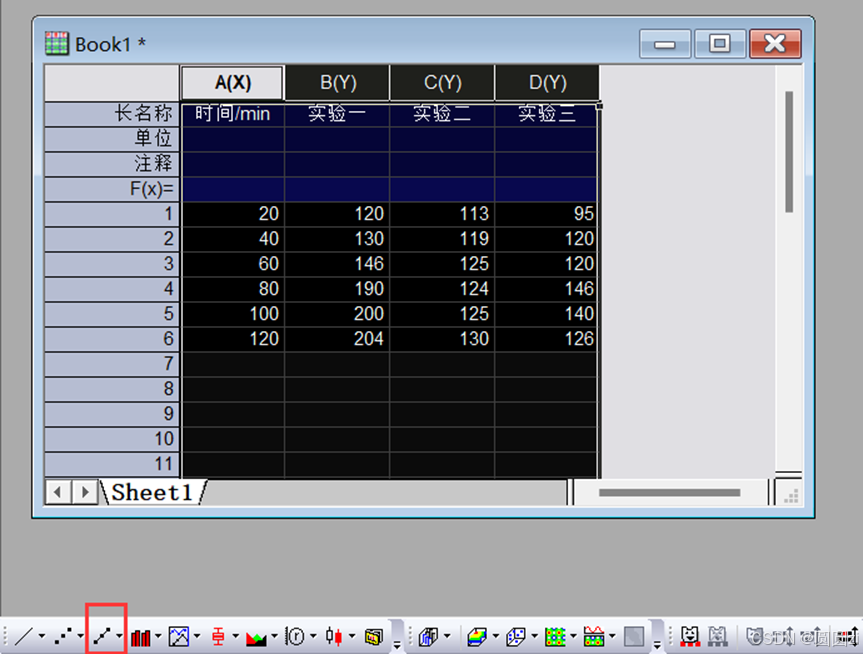Open overflow arrow of 3D graphs toolbar
The image size is (863, 654).
click(657, 645)
